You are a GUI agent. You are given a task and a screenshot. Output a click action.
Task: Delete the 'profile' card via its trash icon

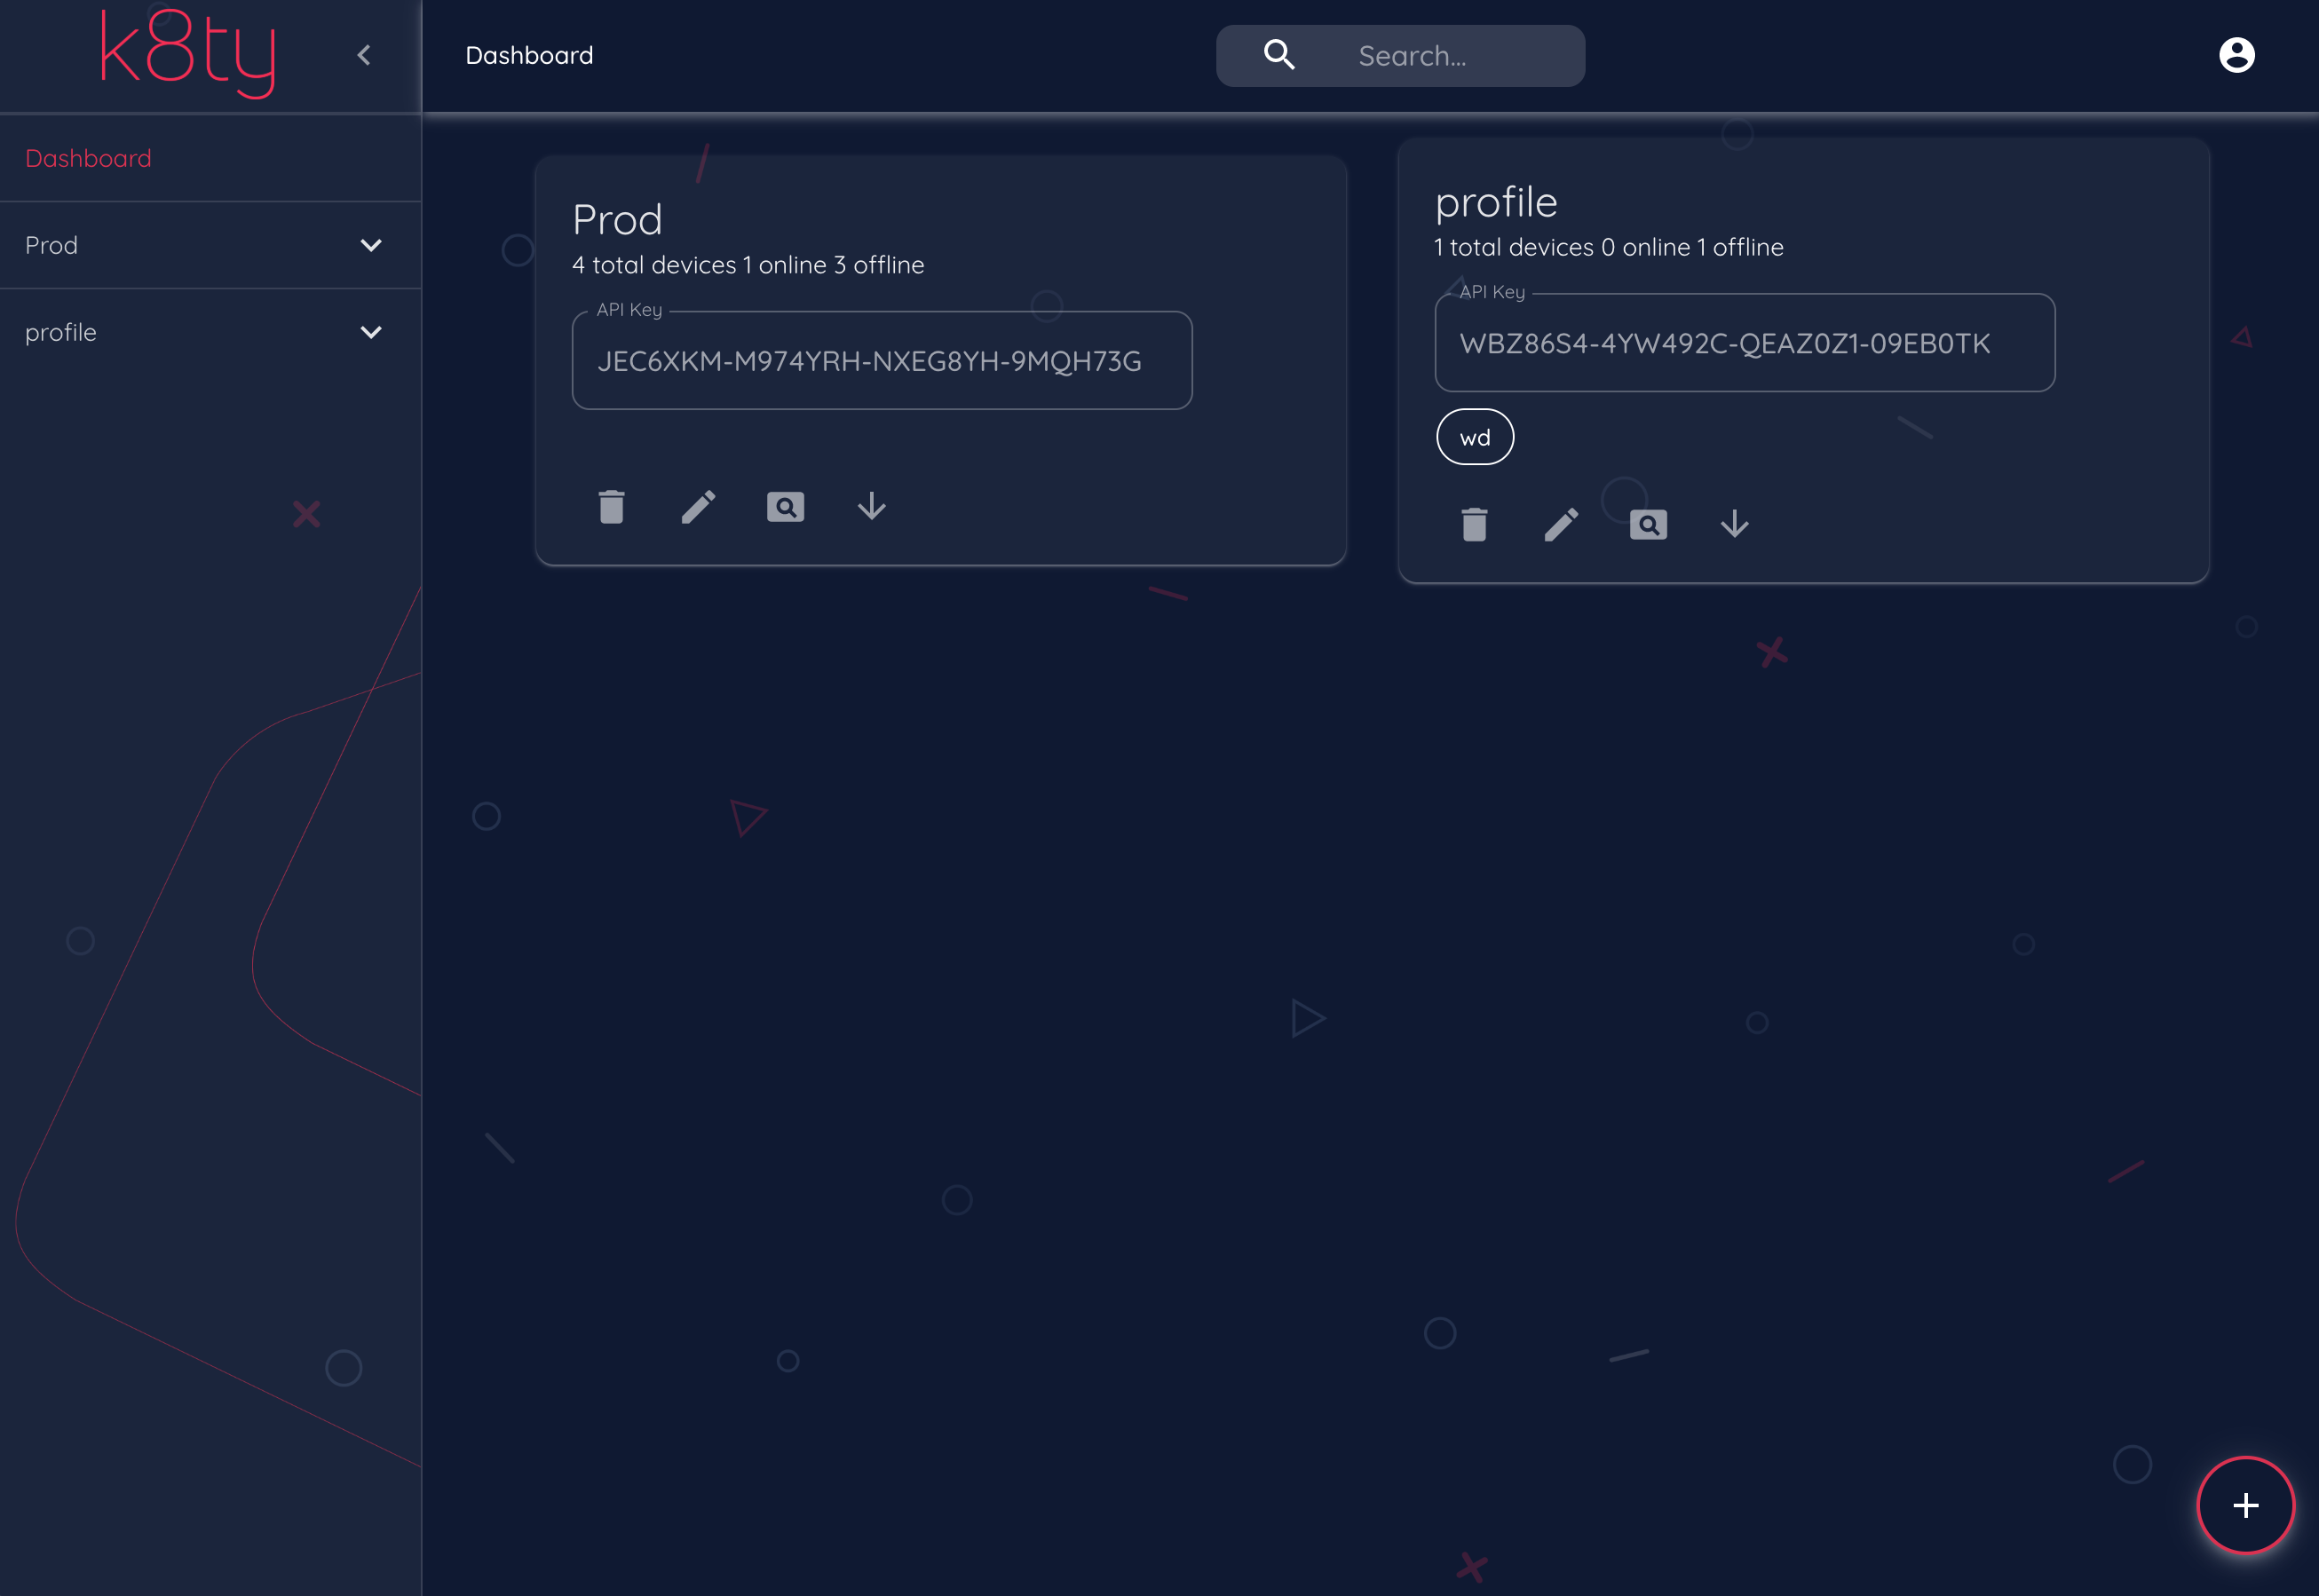point(1474,525)
